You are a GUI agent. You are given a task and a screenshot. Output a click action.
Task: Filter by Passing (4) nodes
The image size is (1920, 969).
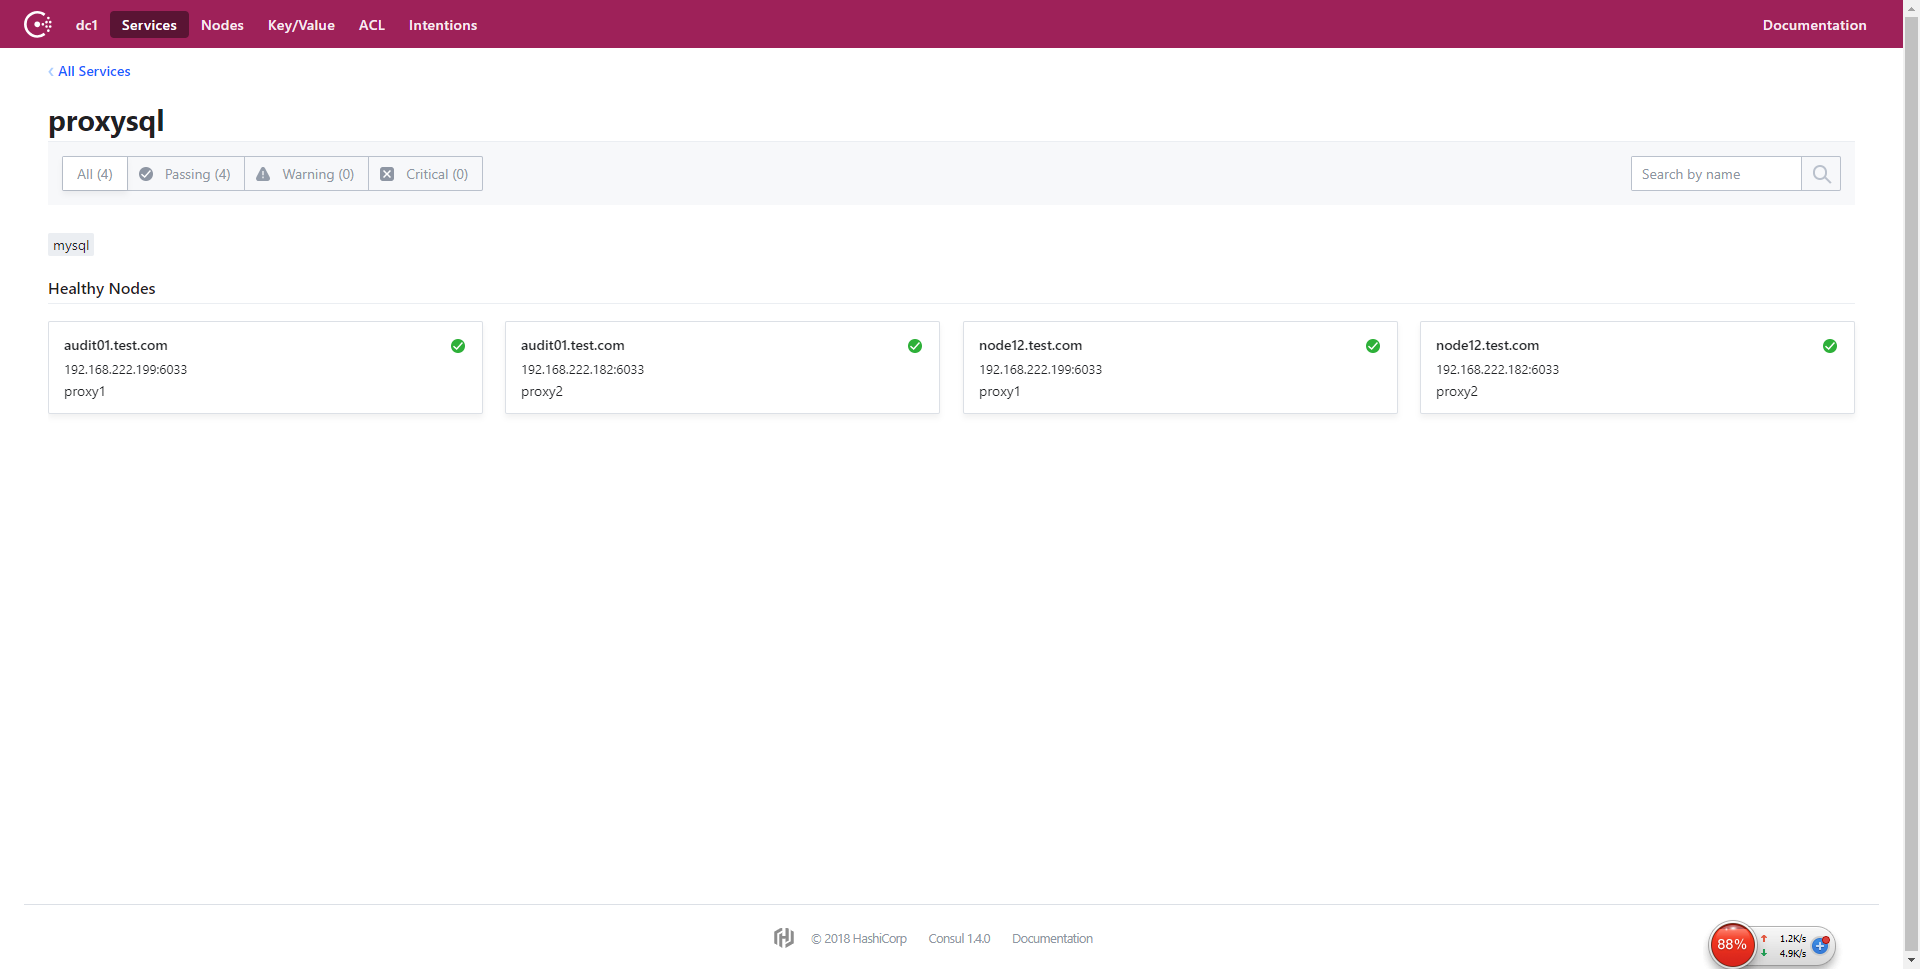(x=186, y=174)
